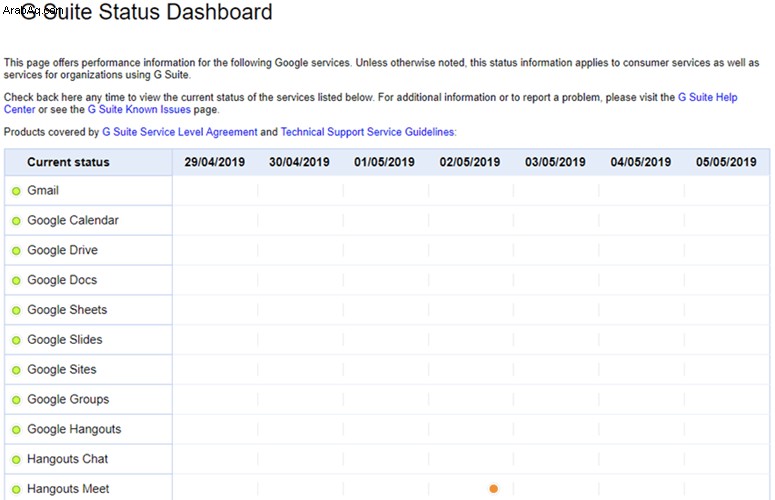Open G Suite Service Level Agreement link

point(179,132)
